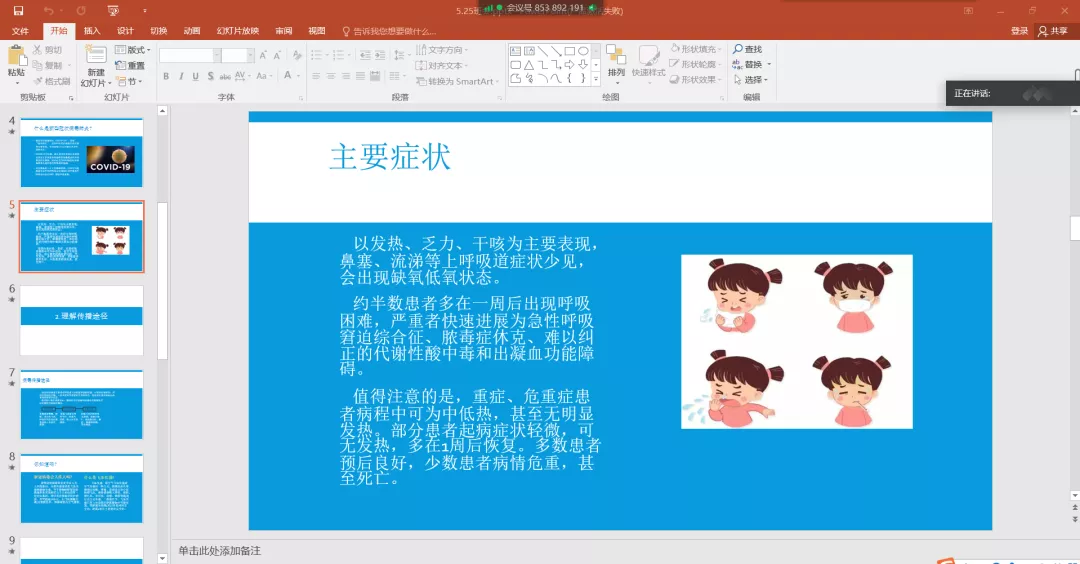This screenshot has height=564, width=1080.
Task: Open the font color picker (A)
Action: (x=288, y=76)
